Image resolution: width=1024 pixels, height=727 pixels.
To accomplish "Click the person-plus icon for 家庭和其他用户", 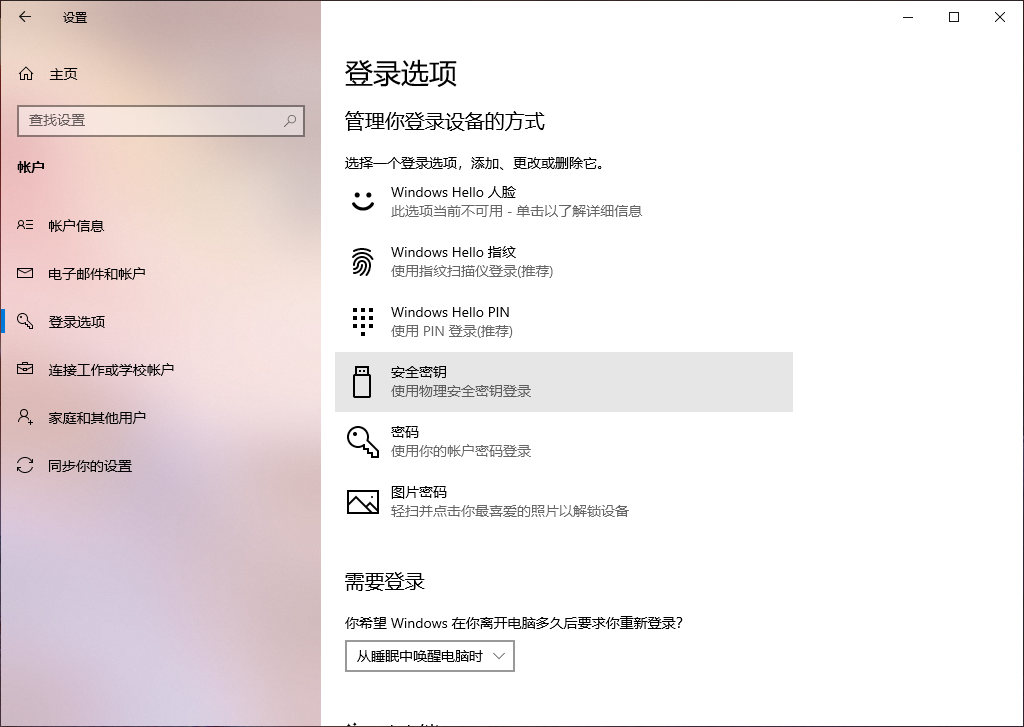I will pyautogui.click(x=25, y=417).
